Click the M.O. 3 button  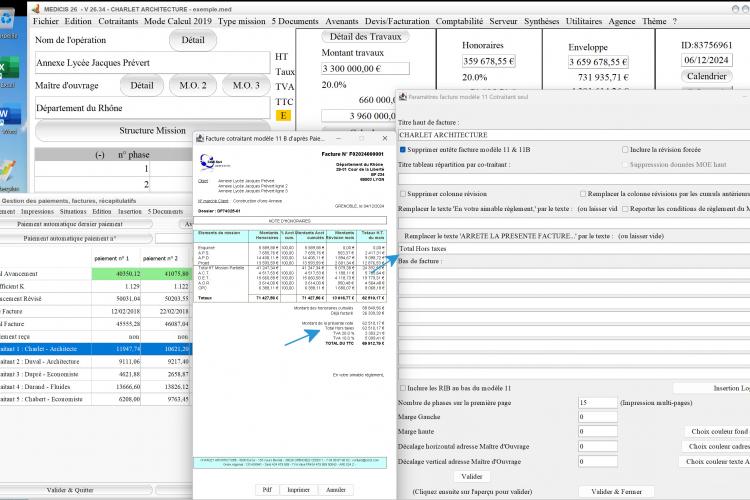(246, 86)
